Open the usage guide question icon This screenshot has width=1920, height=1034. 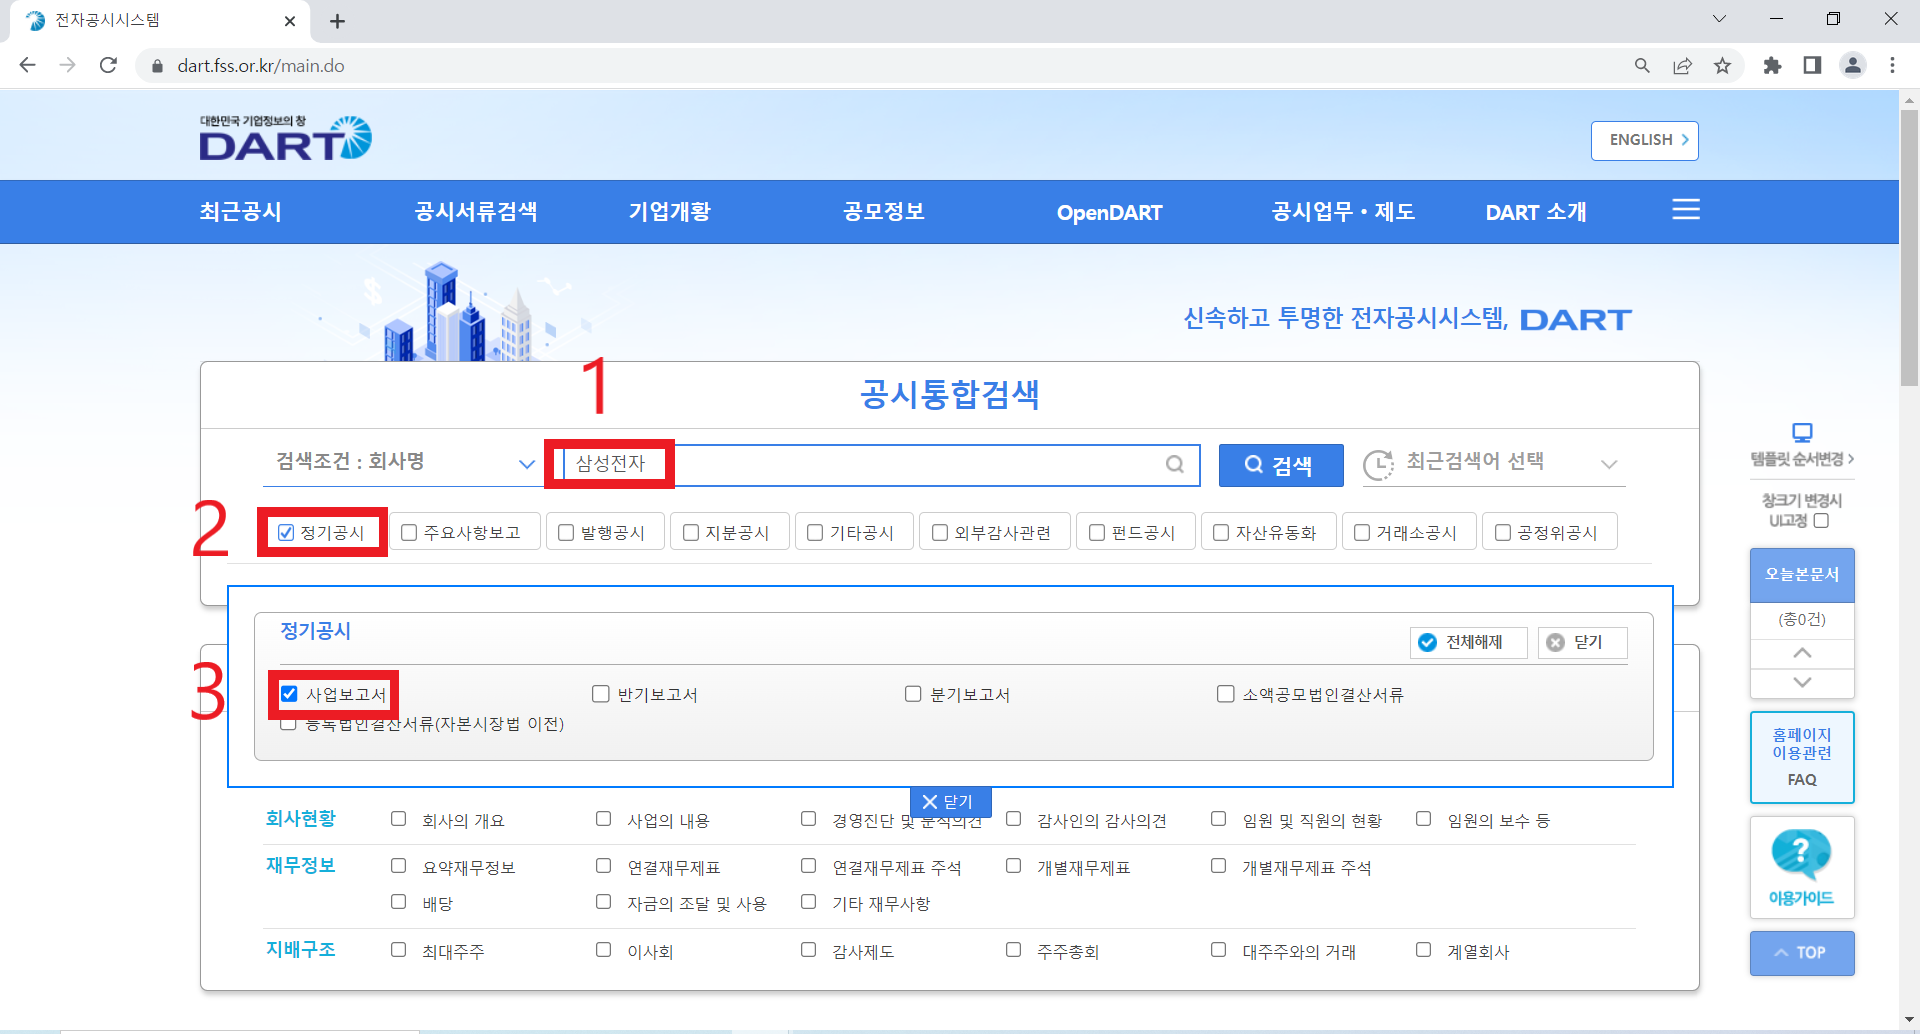coord(1801,854)
